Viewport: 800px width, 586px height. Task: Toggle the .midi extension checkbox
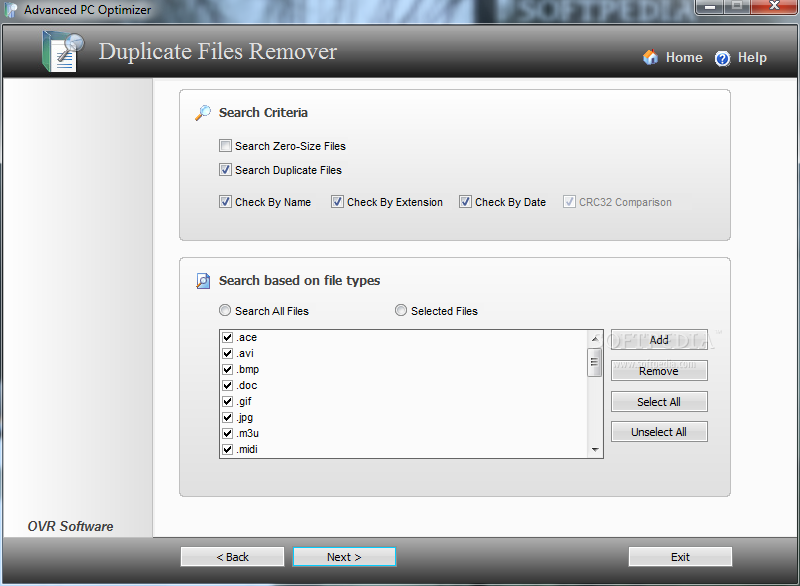coord(228,449)
